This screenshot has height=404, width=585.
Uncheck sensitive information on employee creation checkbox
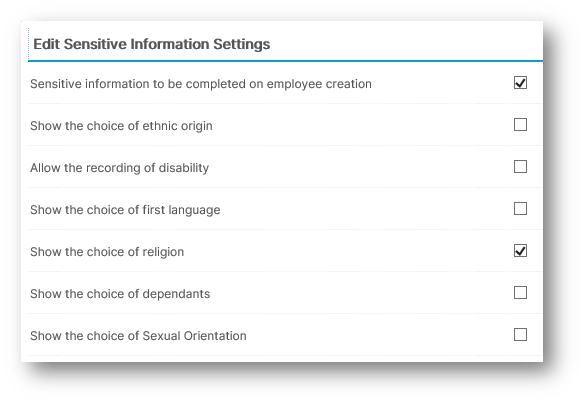pyautogui.click(x=520, y=83)
